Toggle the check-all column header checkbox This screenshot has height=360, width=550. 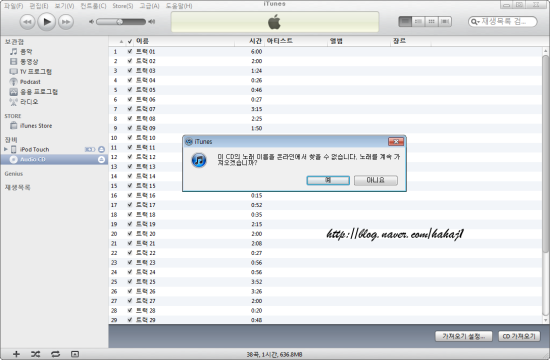[130, 41]
